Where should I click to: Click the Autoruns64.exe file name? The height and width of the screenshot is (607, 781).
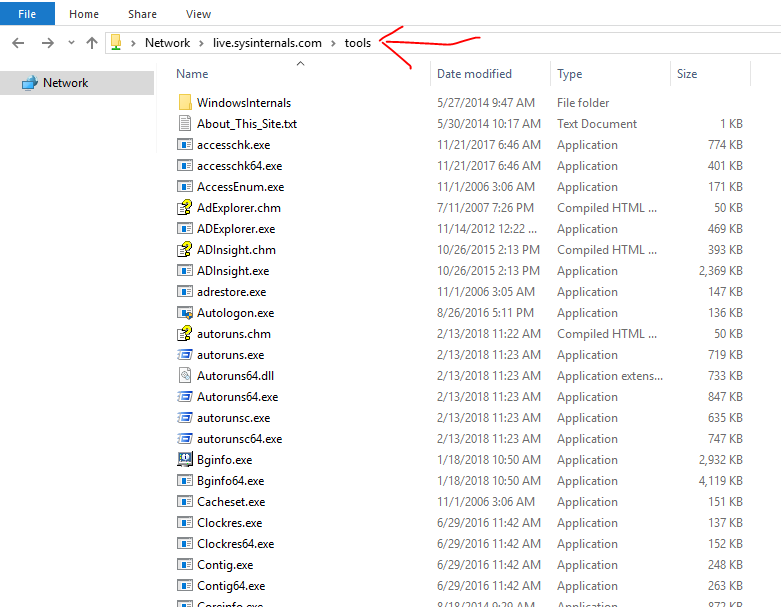point(237,397)
